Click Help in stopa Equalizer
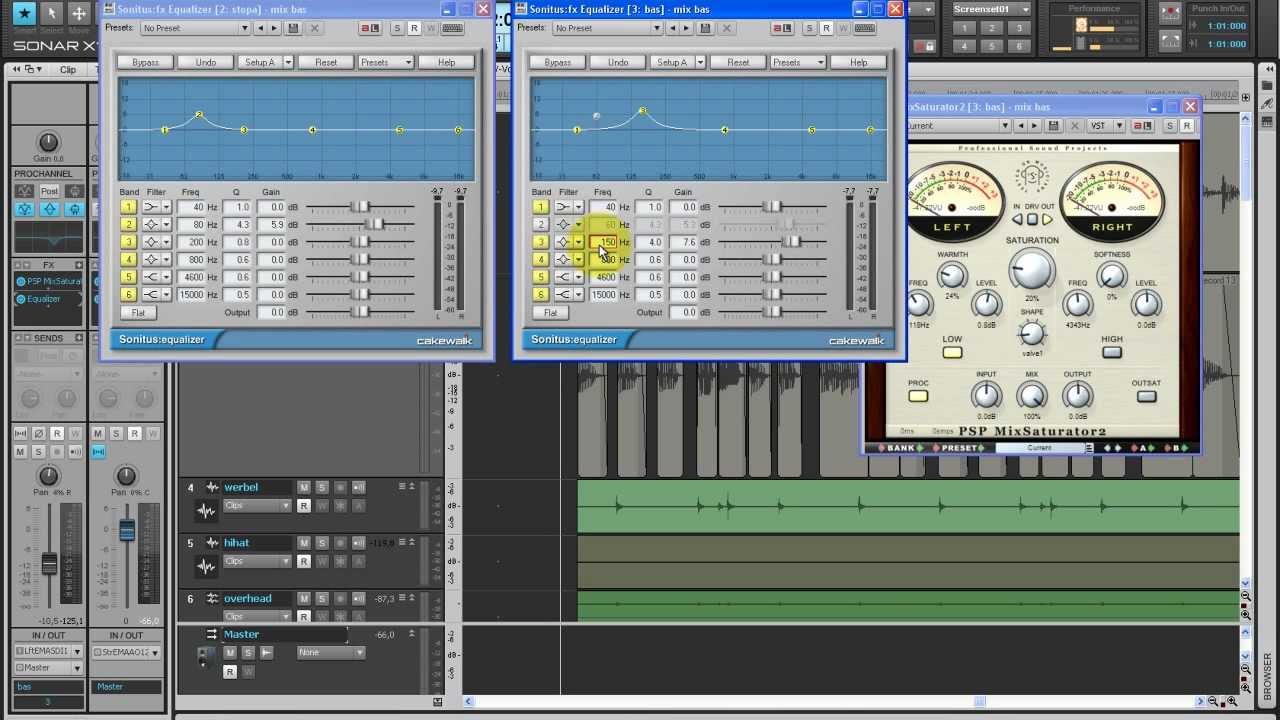Viewport: 1280px width, 720px height. [446, 62]
